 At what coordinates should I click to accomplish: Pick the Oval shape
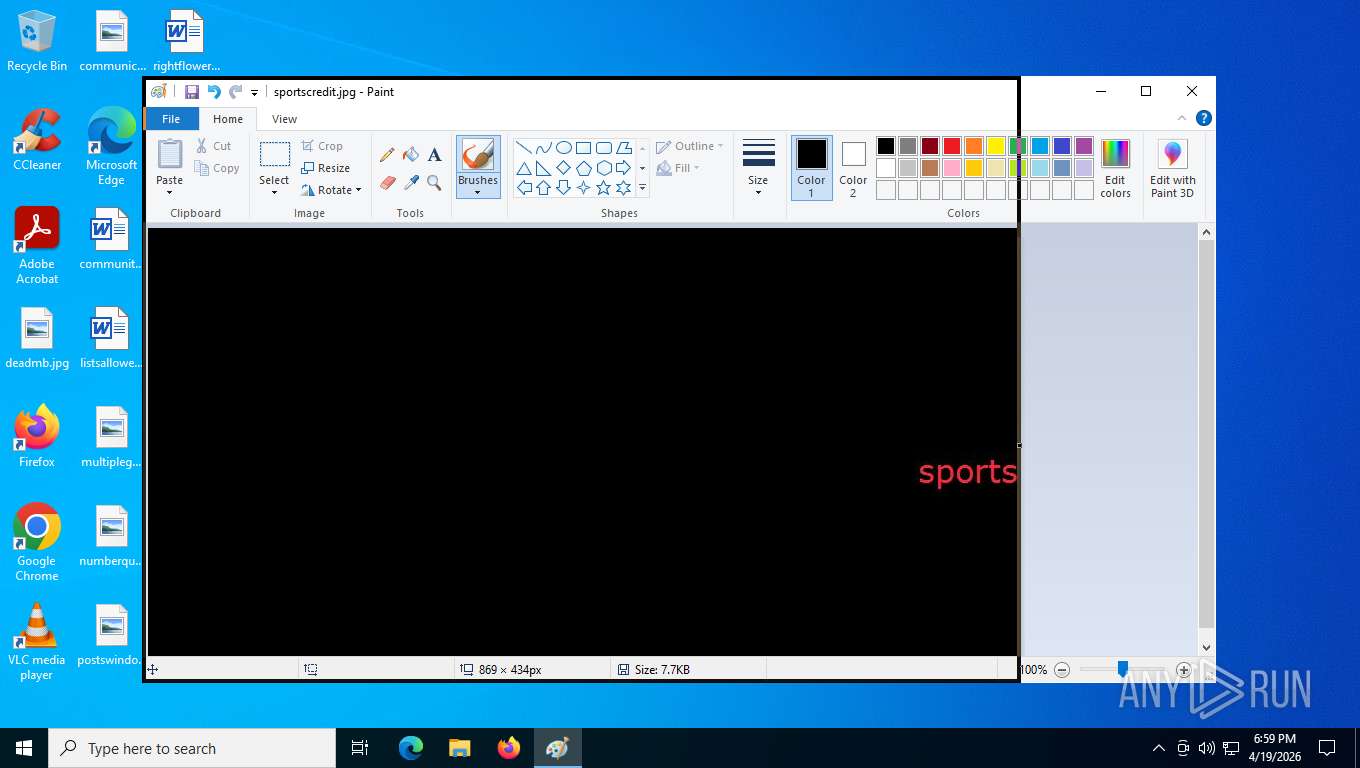[x=563, y=148]
